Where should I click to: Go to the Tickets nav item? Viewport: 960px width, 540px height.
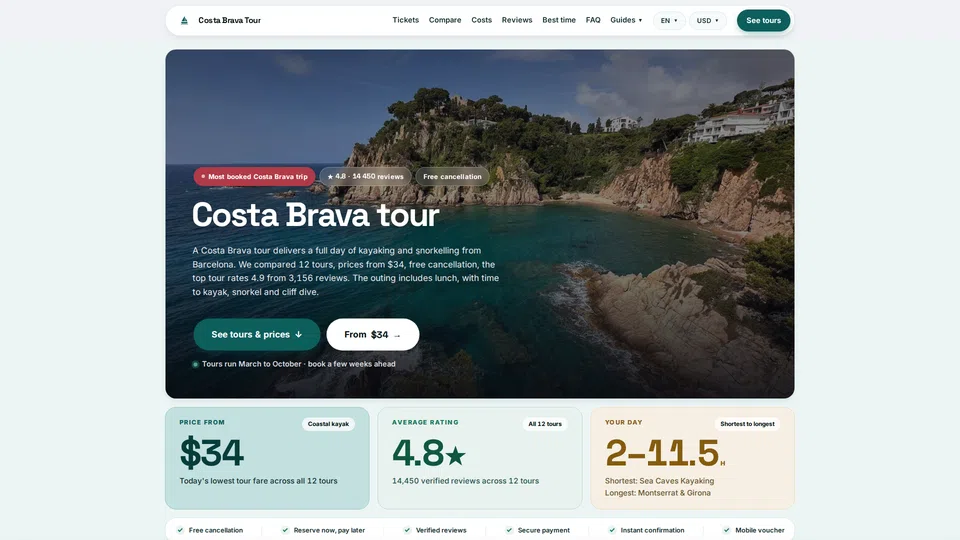point(405,20)
